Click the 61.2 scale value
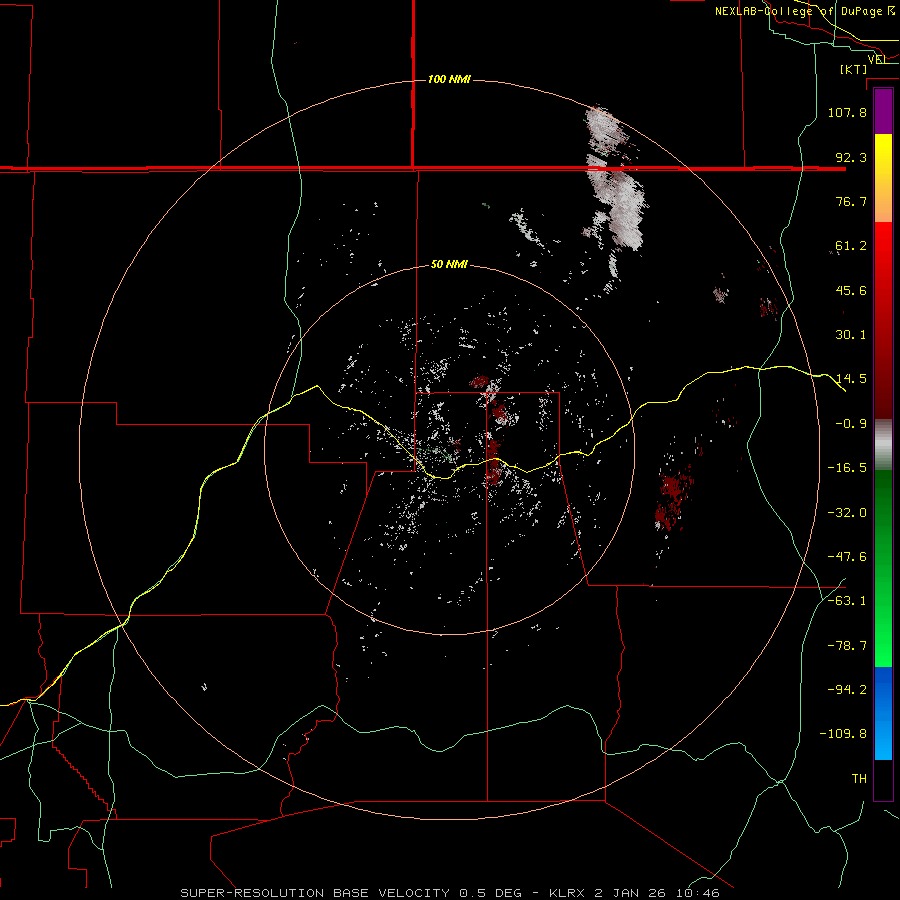900x900 pixels. 851,246
